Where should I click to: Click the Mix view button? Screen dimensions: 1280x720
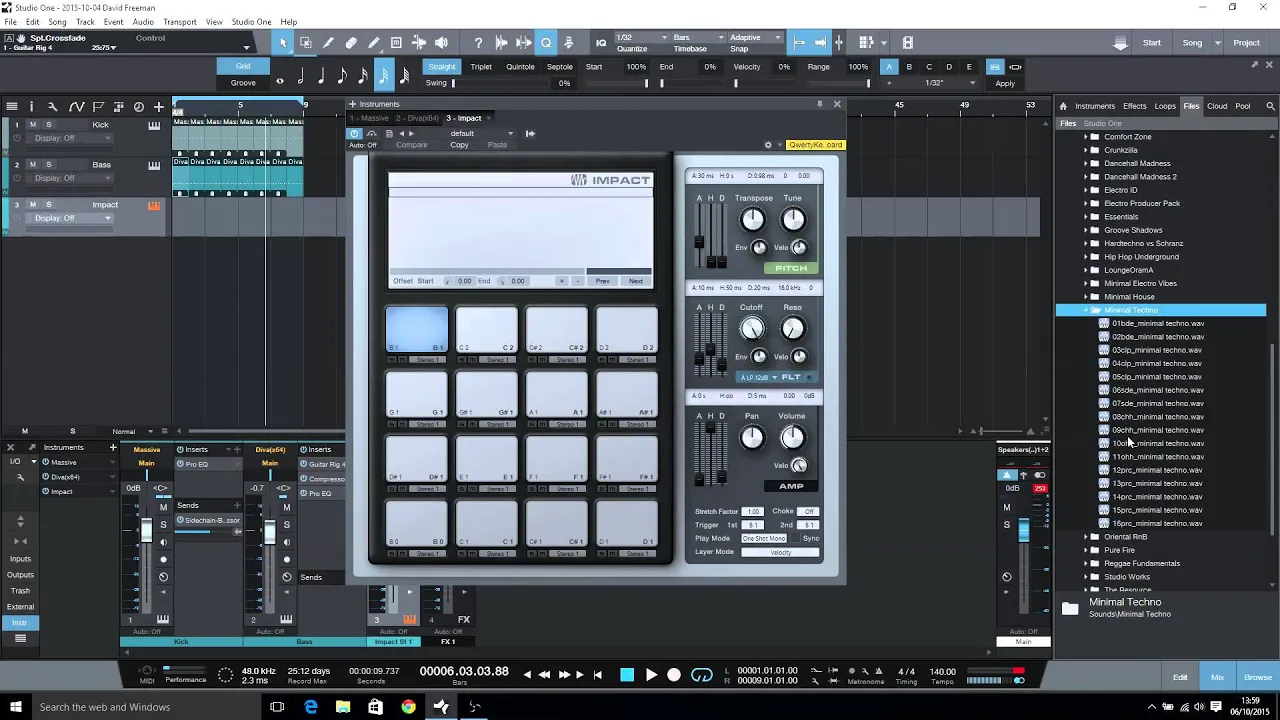(1217, 677)
